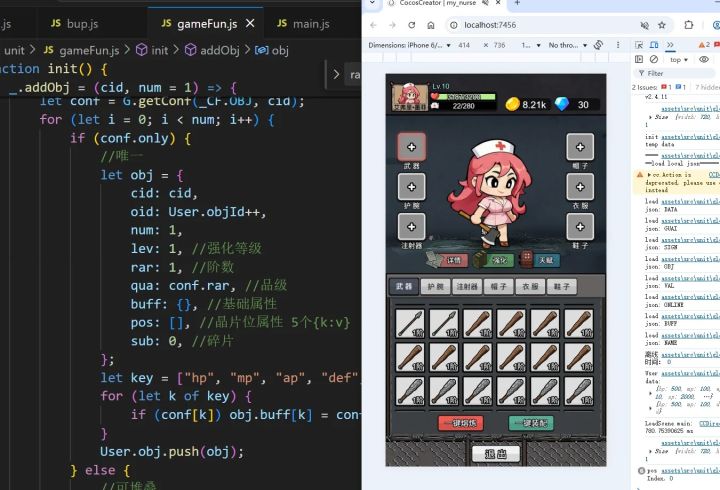Image resolution: width=720 pixels, height=490 pixels.
Task: Click the 注射器 syringe equip slot plus
Action: pyautogui.click(x=411, y=227)
